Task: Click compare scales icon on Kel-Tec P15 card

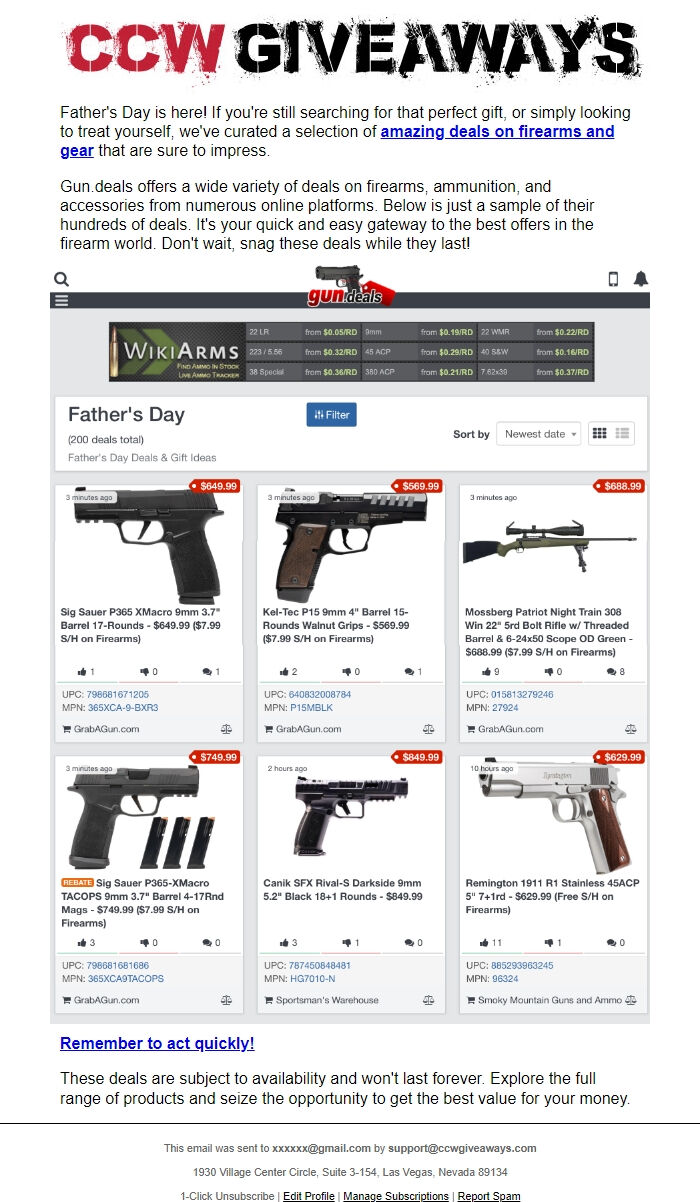Action: tap(429, 729)
